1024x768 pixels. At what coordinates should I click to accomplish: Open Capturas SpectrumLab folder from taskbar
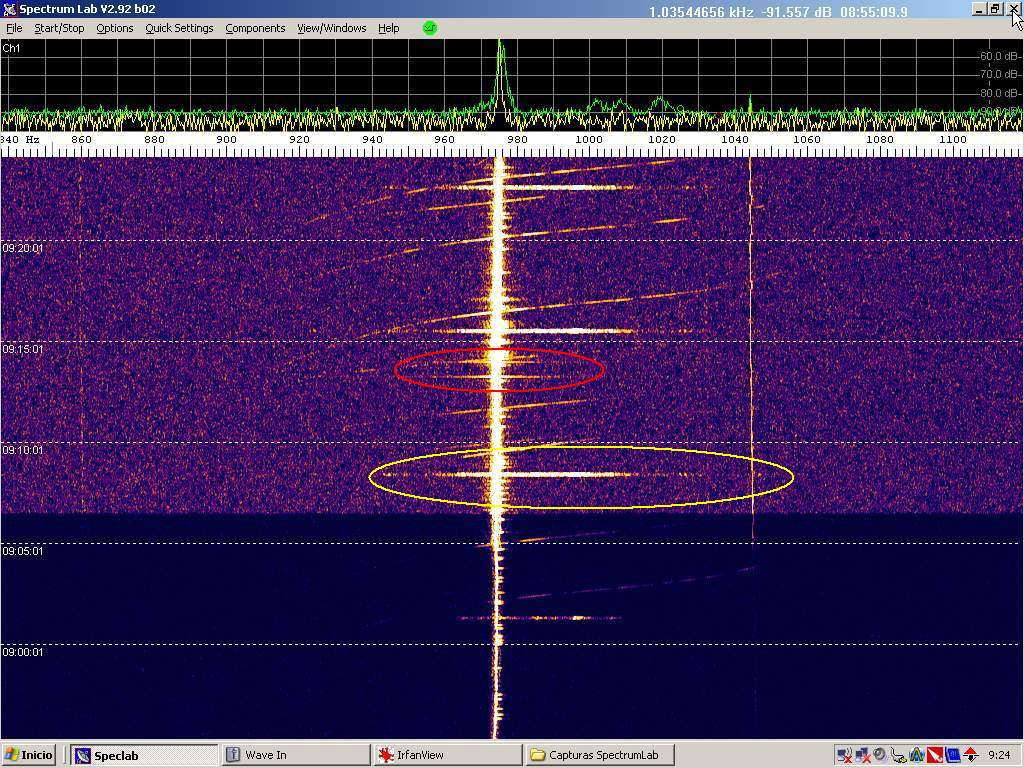point(599,755)
